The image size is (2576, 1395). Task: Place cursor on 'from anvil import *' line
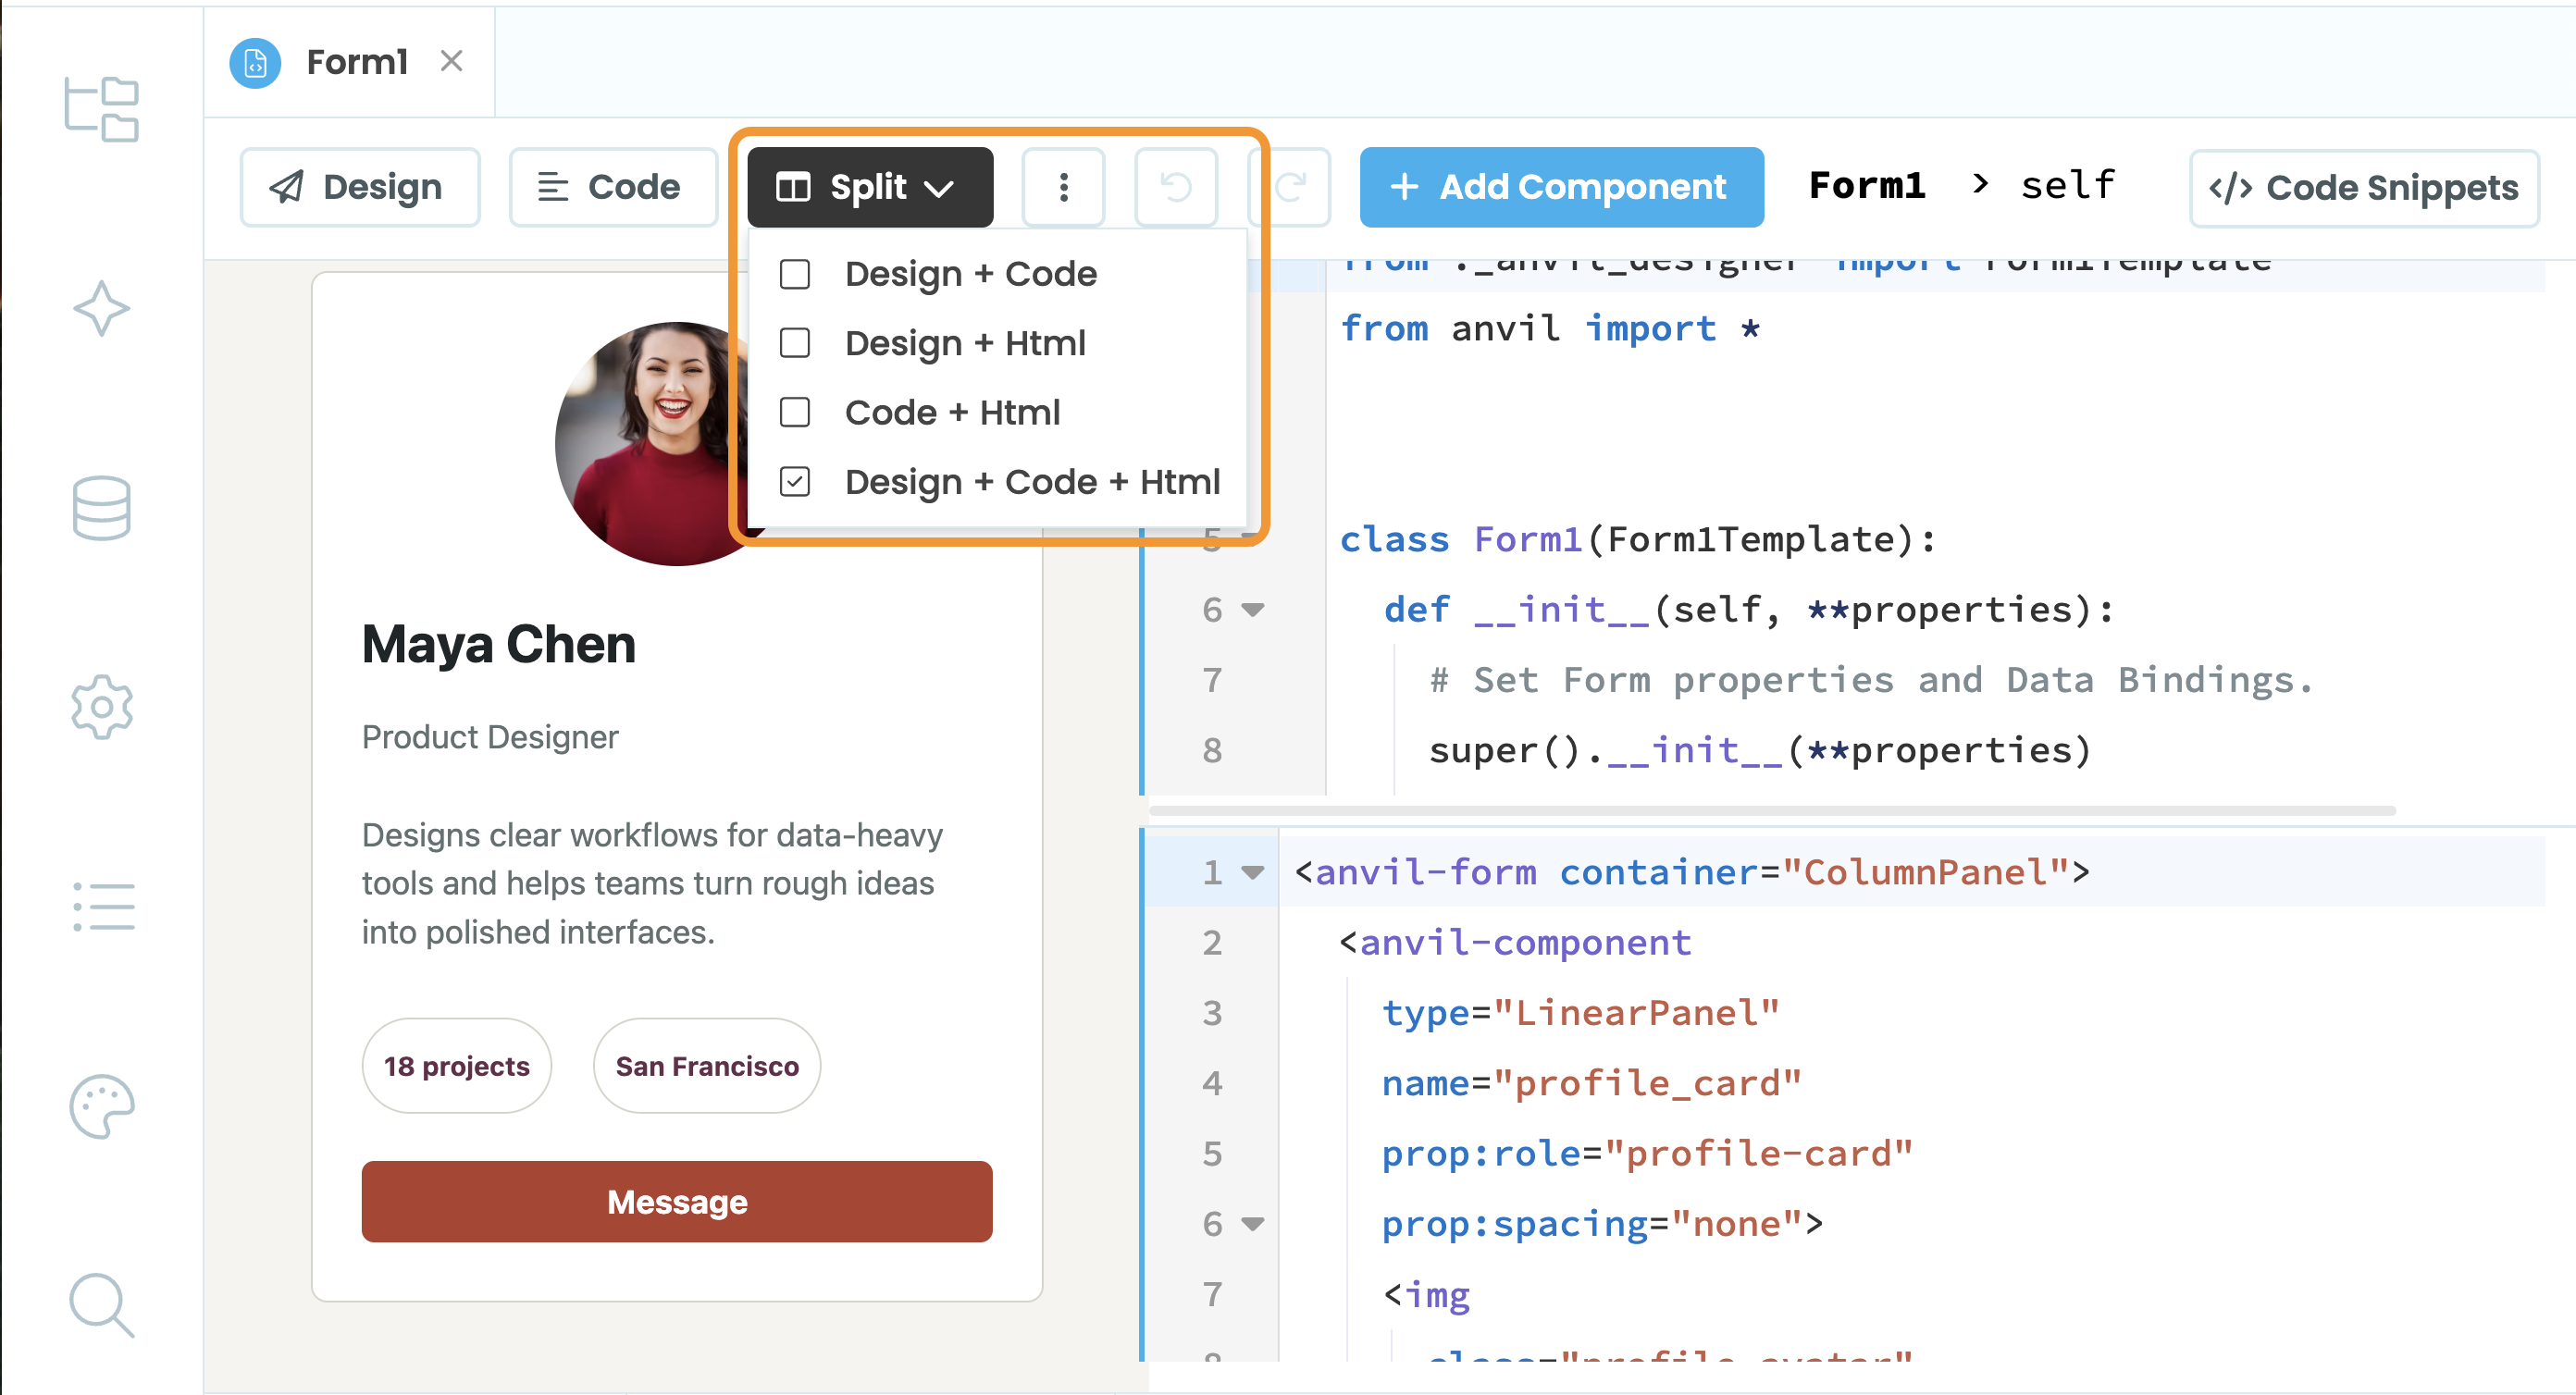coord(1550,328)
